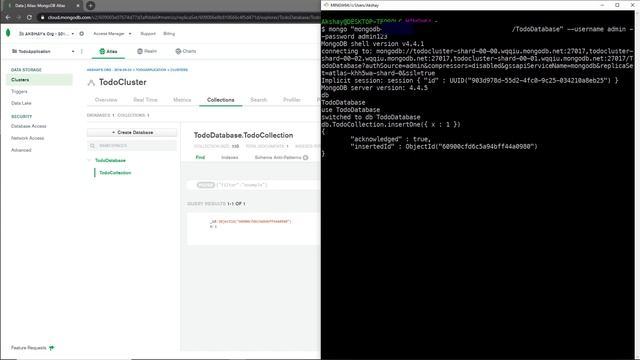This screenshot has width=640, height=360.
Task: Click the cluster icon beside TodoCluster title
Action: tap(91, 83)
